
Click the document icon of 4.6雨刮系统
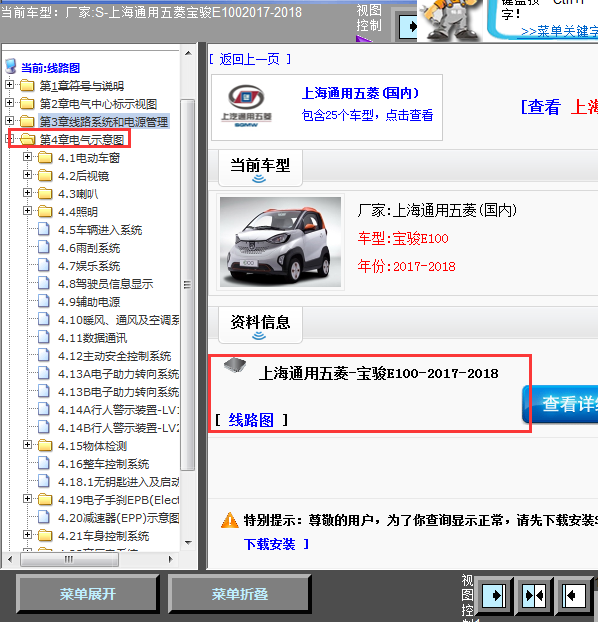pyautogui.click(x=44, y=248)
